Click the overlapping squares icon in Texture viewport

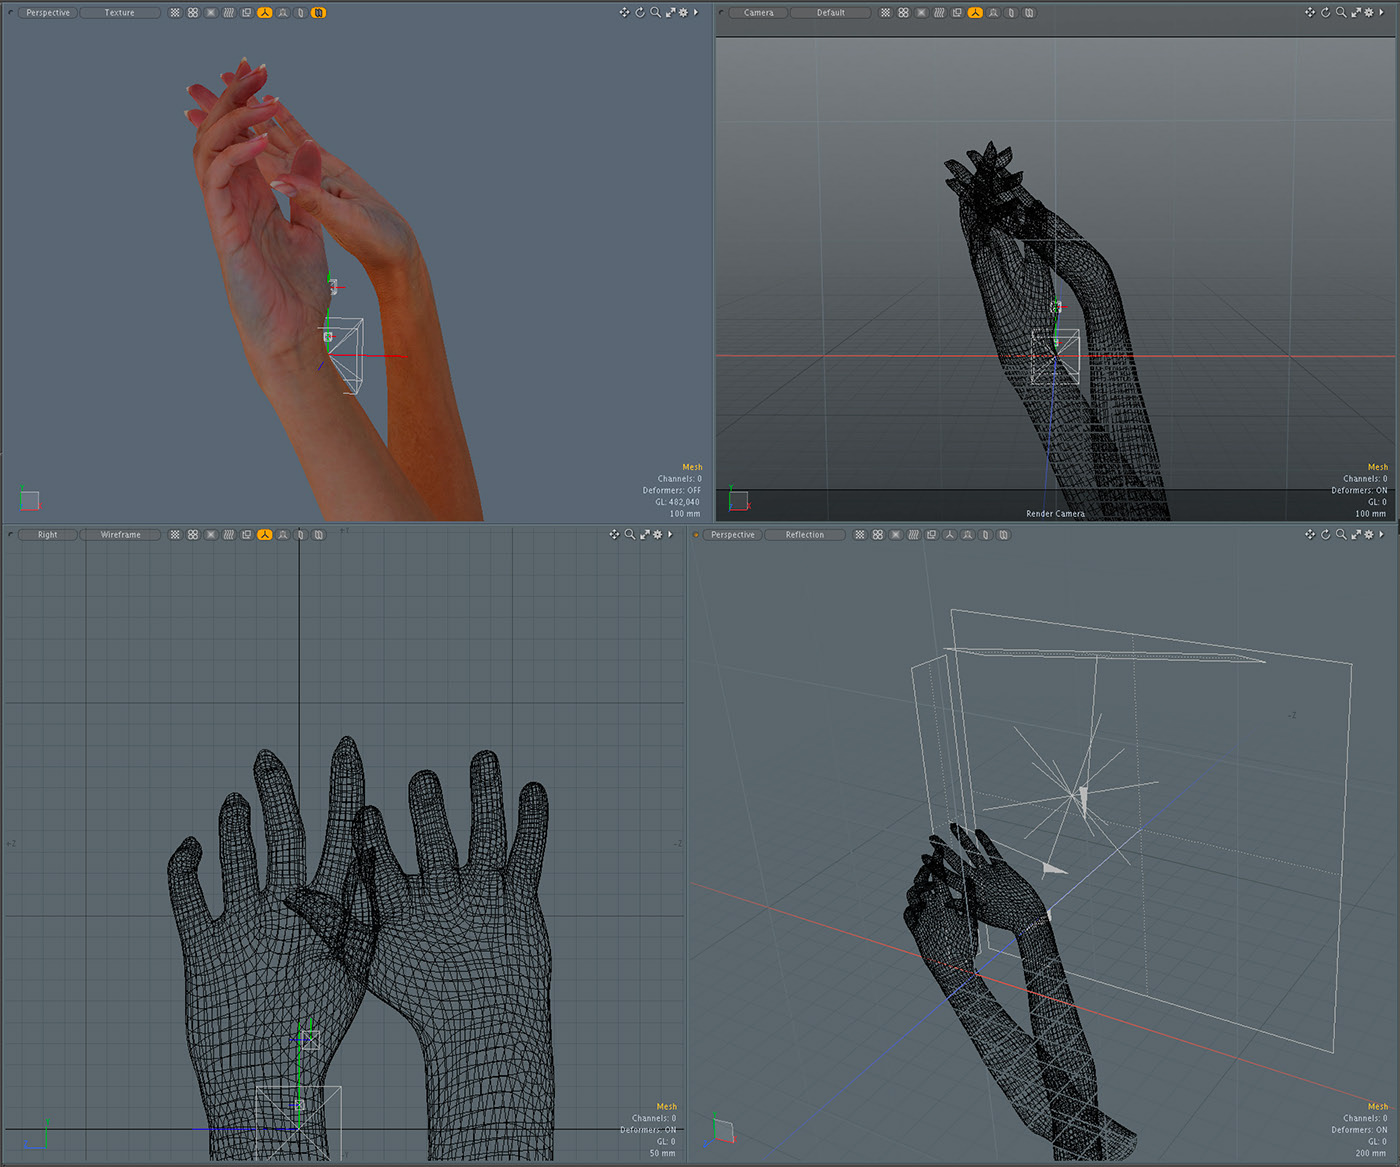[247, 13]
